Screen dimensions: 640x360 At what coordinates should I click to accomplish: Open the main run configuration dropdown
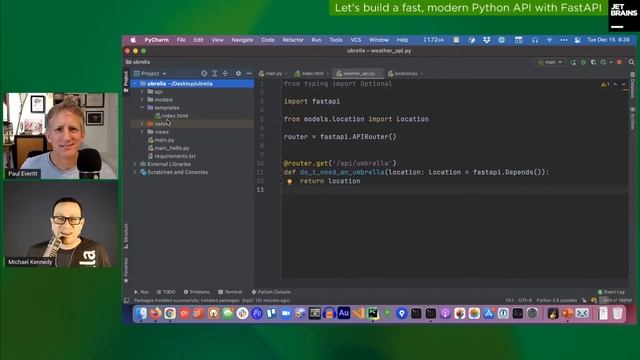(x=550, y=62)
